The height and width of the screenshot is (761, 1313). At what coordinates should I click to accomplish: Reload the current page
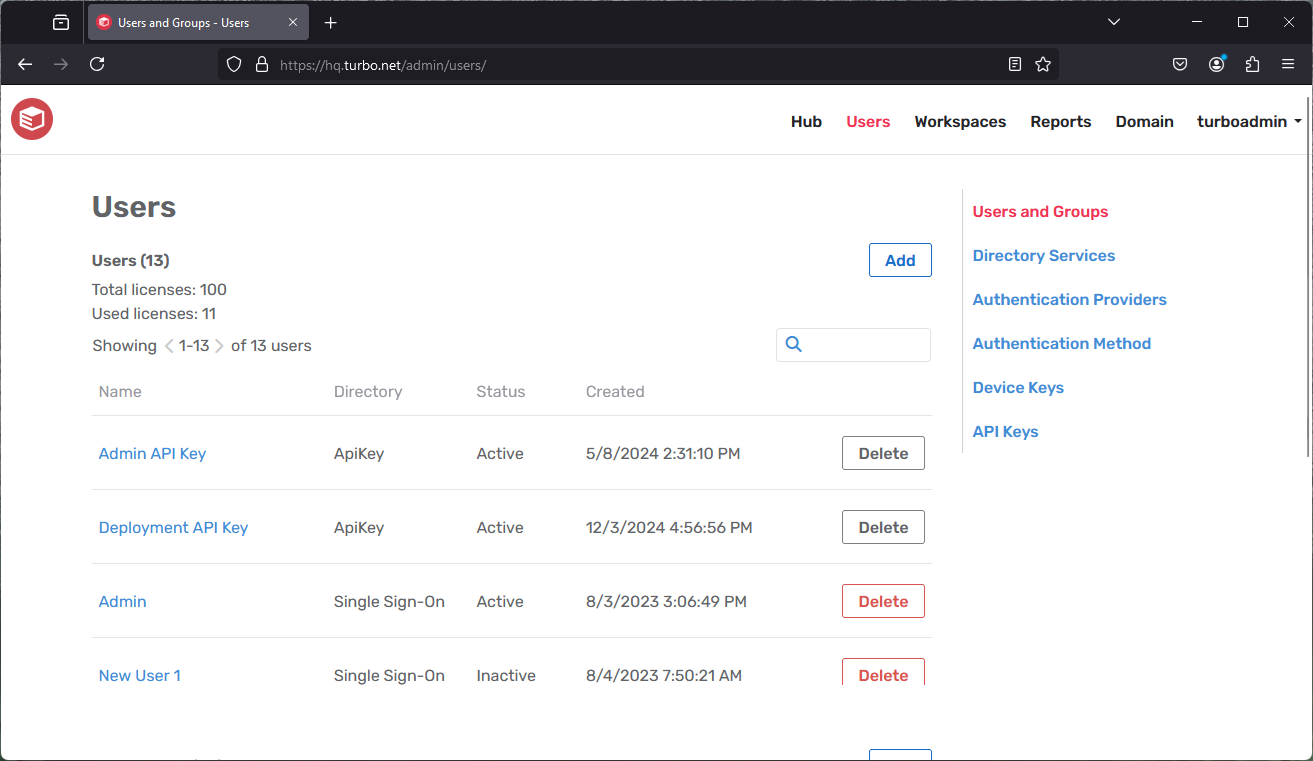(96, 64)
